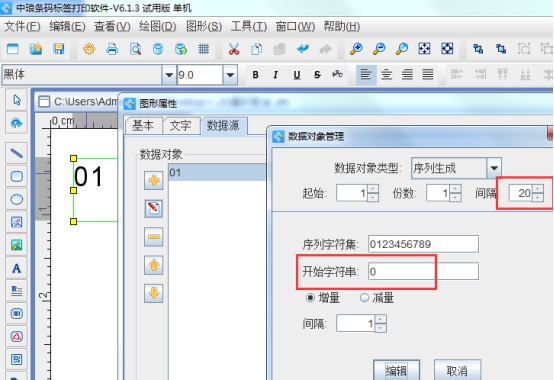This screenshot has height=380, width=554.
Task: Open the 查看(V) menu
Action: 112,26
